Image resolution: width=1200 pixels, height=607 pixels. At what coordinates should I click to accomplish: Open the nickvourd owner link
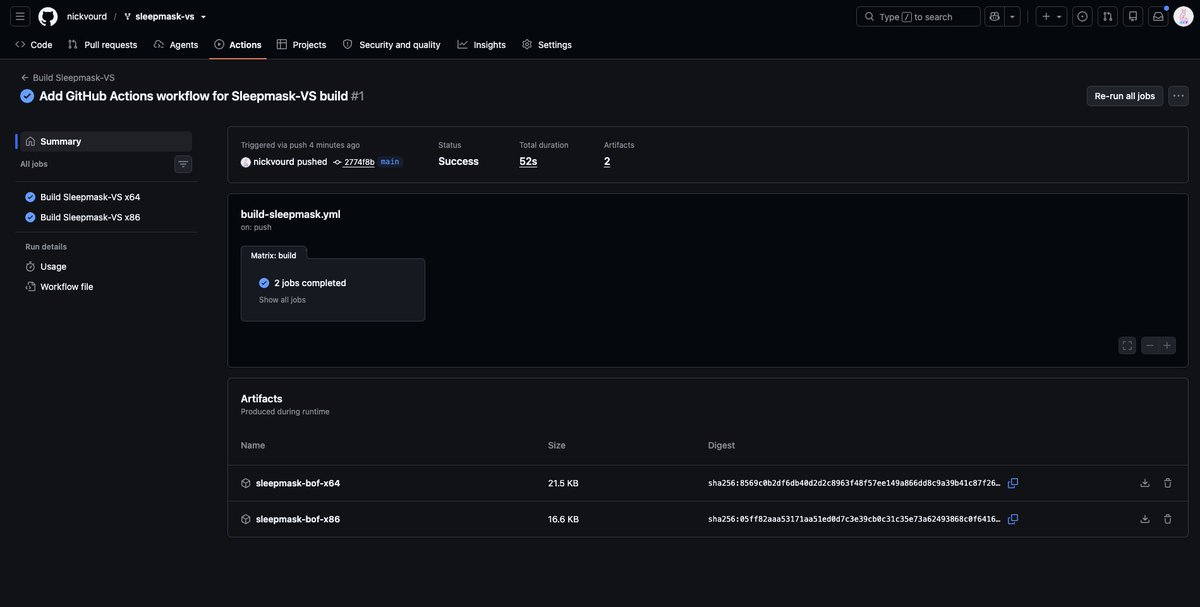pos(87,16)
